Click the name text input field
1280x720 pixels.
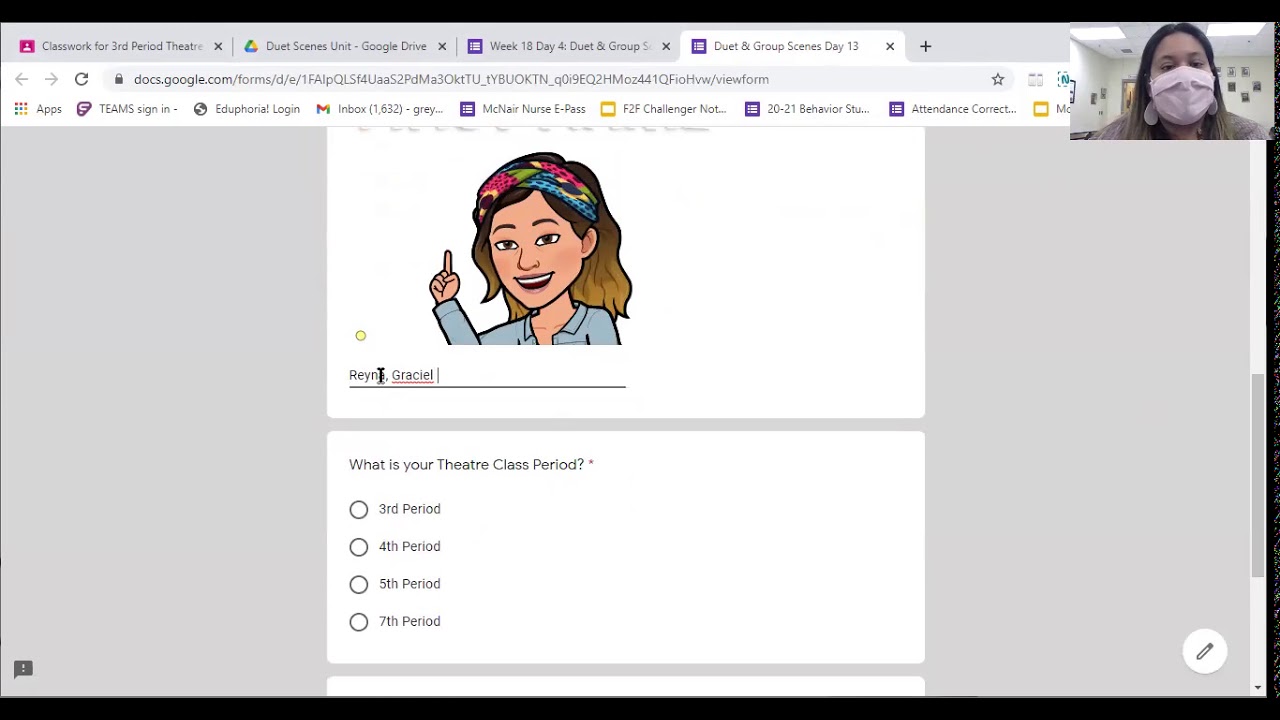487,375
